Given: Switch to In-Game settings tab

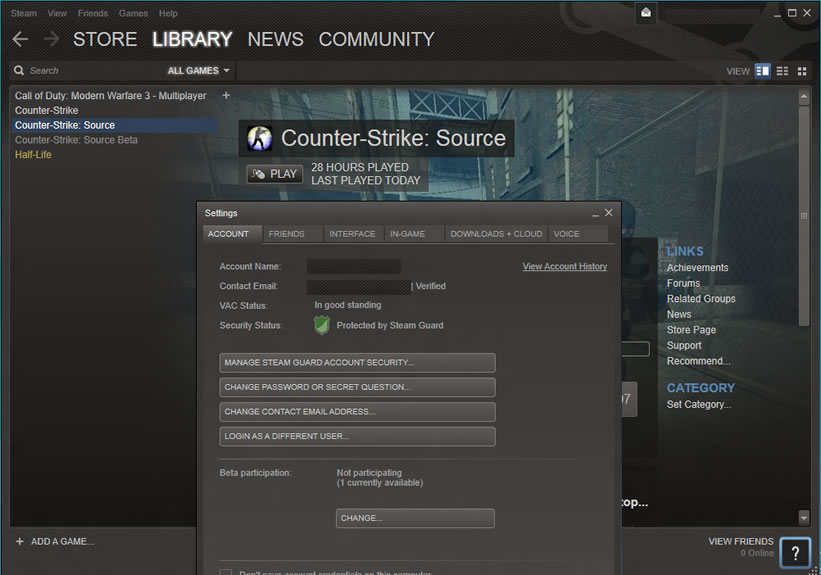Looking at the screenshot, I should [x=414, y=234].
